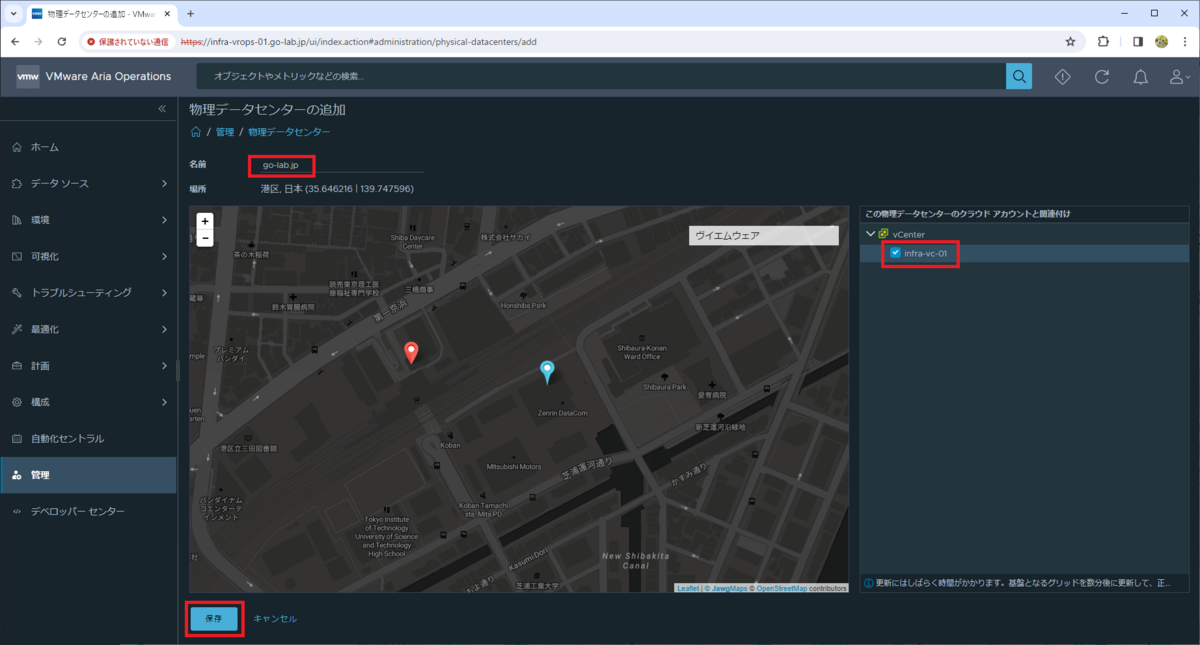Image resolution: width=1200 pixels, height=645 pixels.
Task: Click the 保存 save button
Action: pyautogui.click(x=214, y=619)
